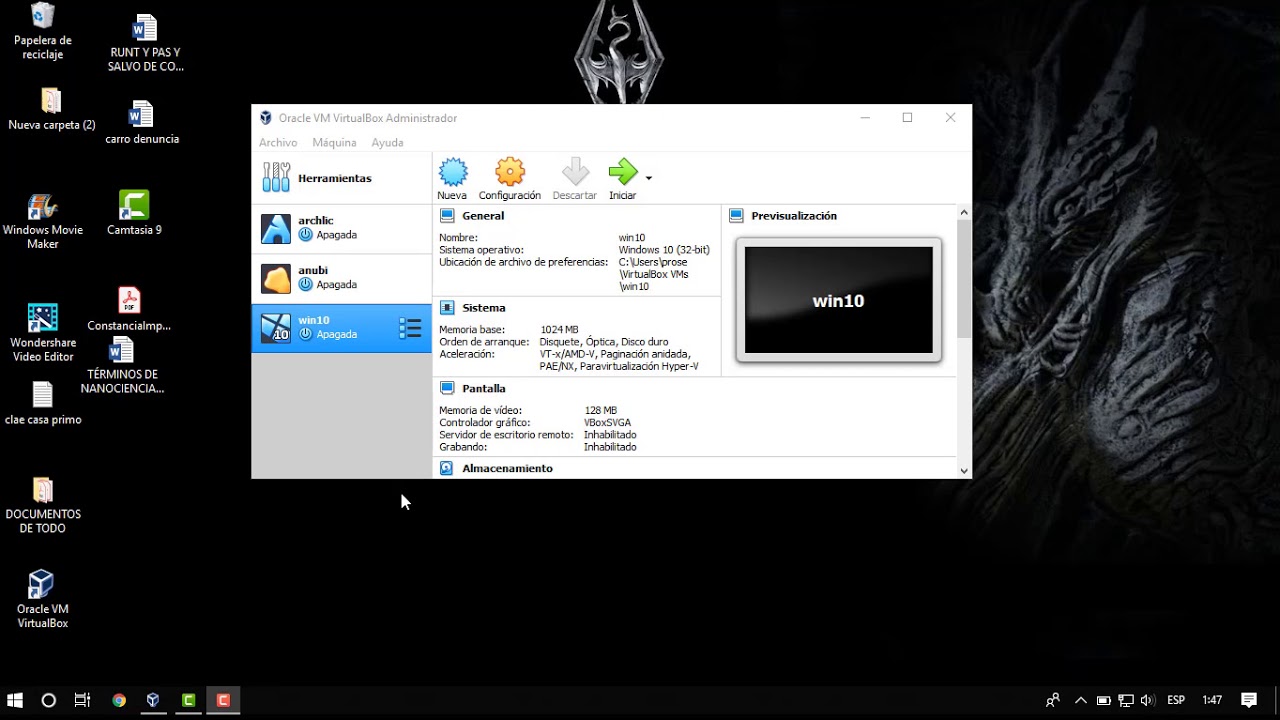Open the notification center icon
The image size is (1280, 720).
1249,700
